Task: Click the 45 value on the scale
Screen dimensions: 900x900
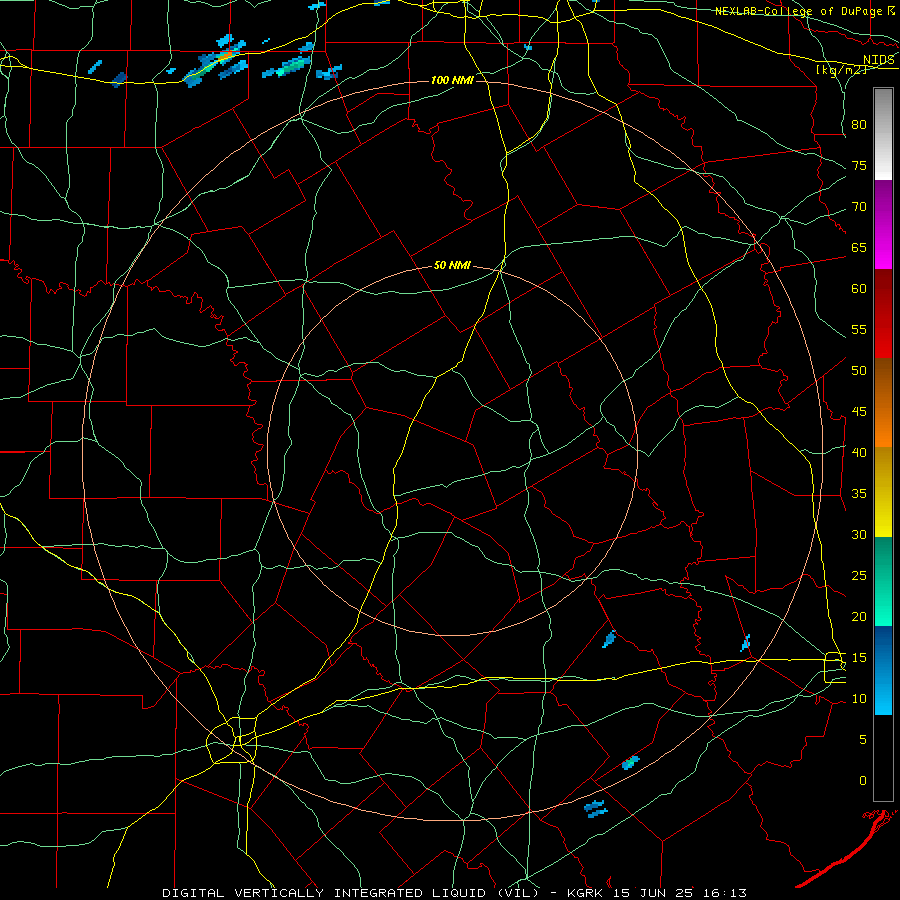Action: (859, 412)
